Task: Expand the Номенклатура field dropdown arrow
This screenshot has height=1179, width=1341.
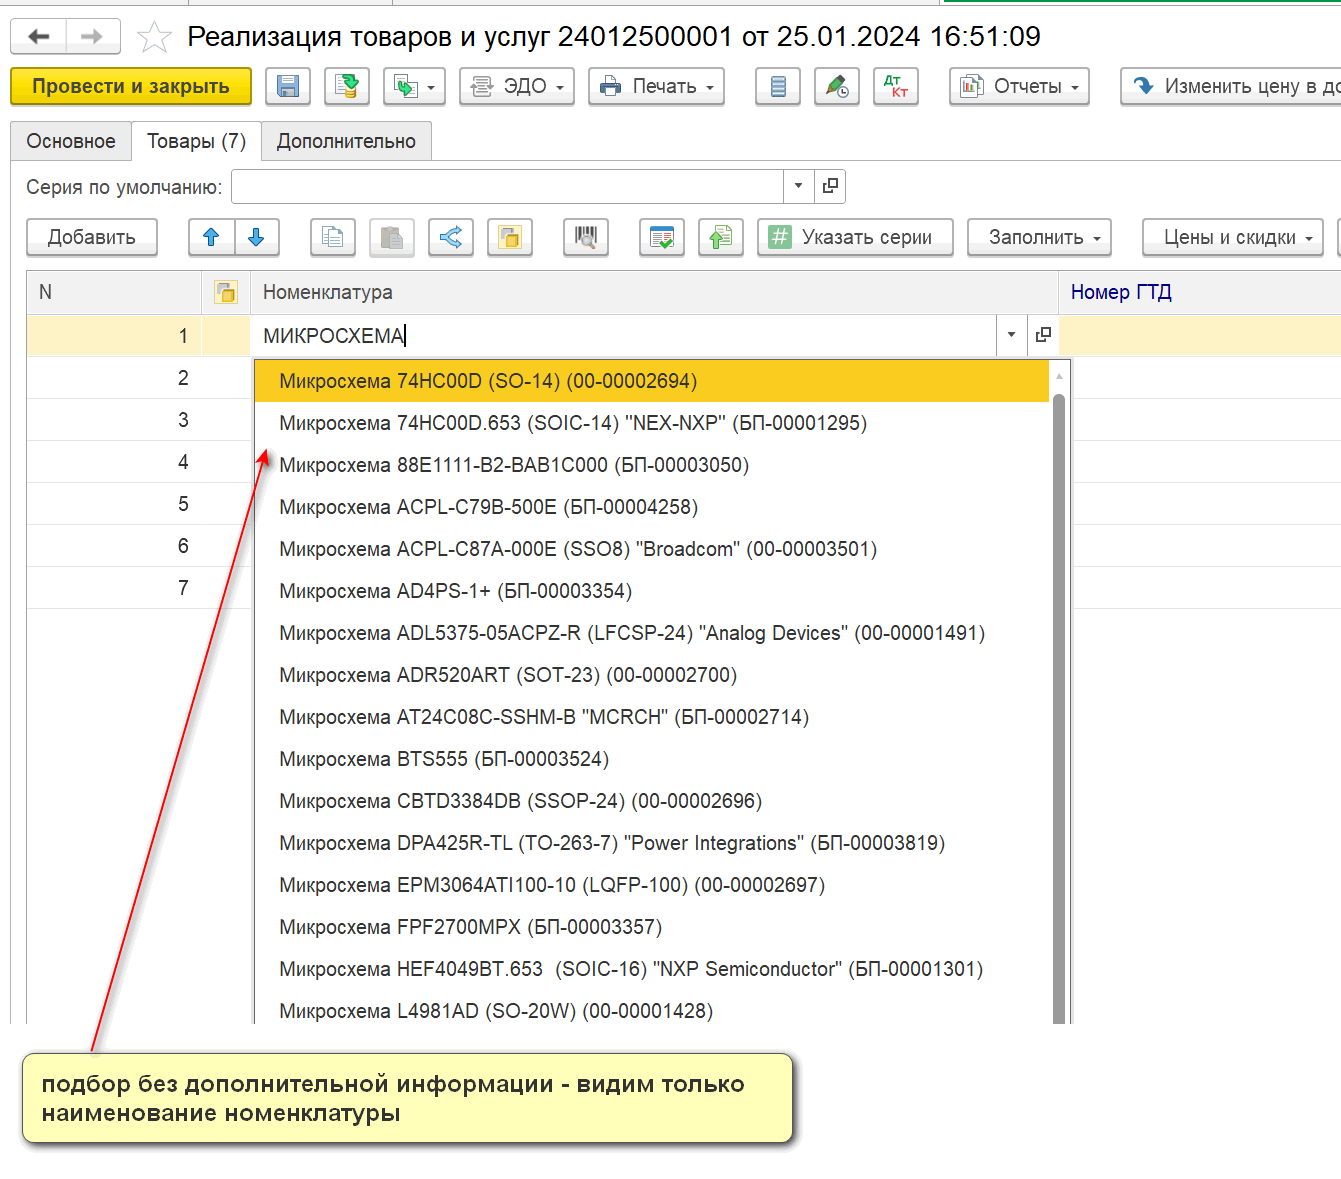Action: (1011, 335)
